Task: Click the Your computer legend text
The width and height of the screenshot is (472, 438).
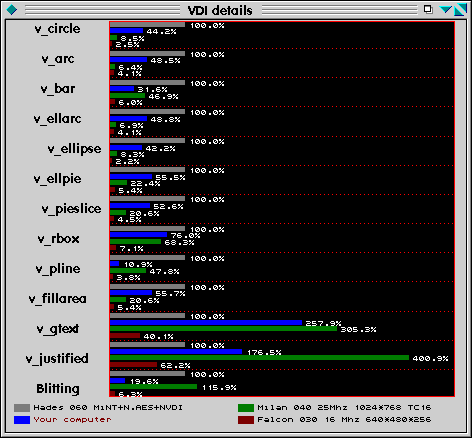Action: [72, 420]
